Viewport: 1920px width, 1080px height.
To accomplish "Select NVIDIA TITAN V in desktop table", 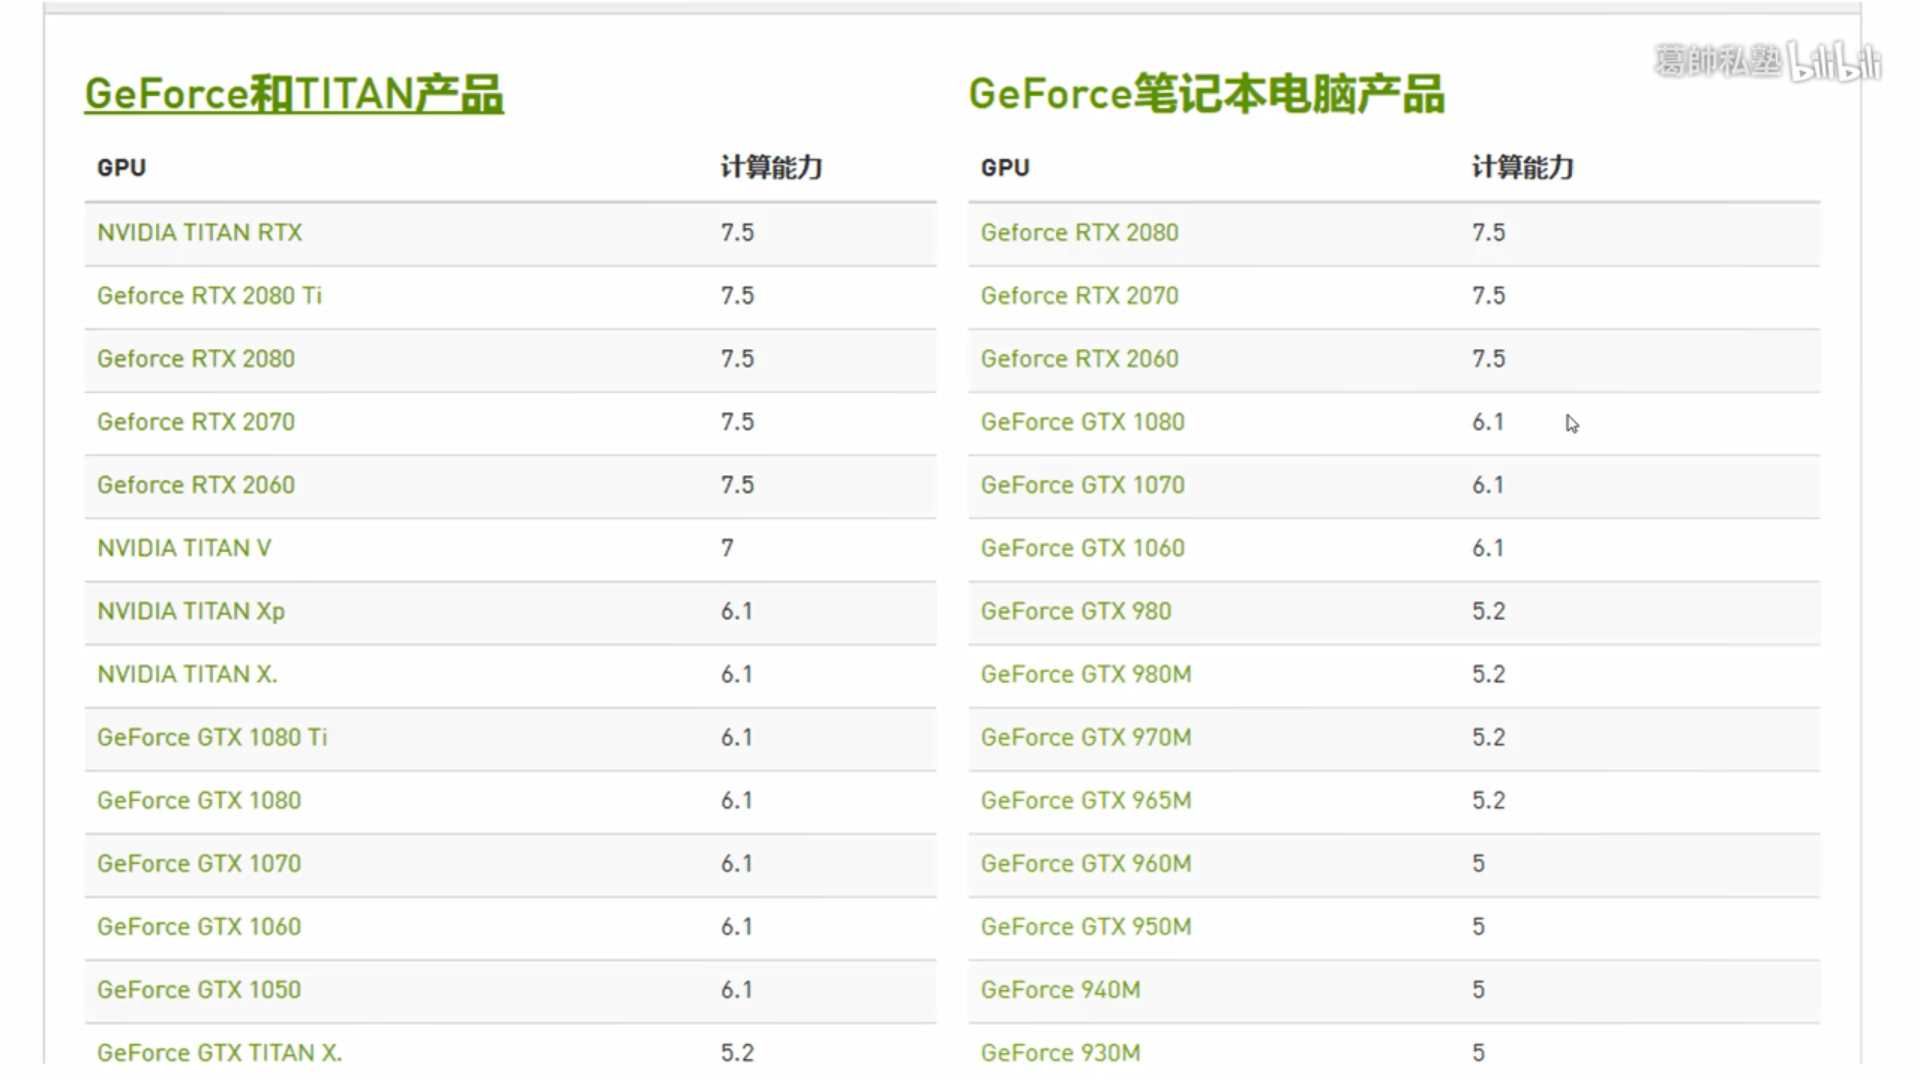I will click(184, 548).
